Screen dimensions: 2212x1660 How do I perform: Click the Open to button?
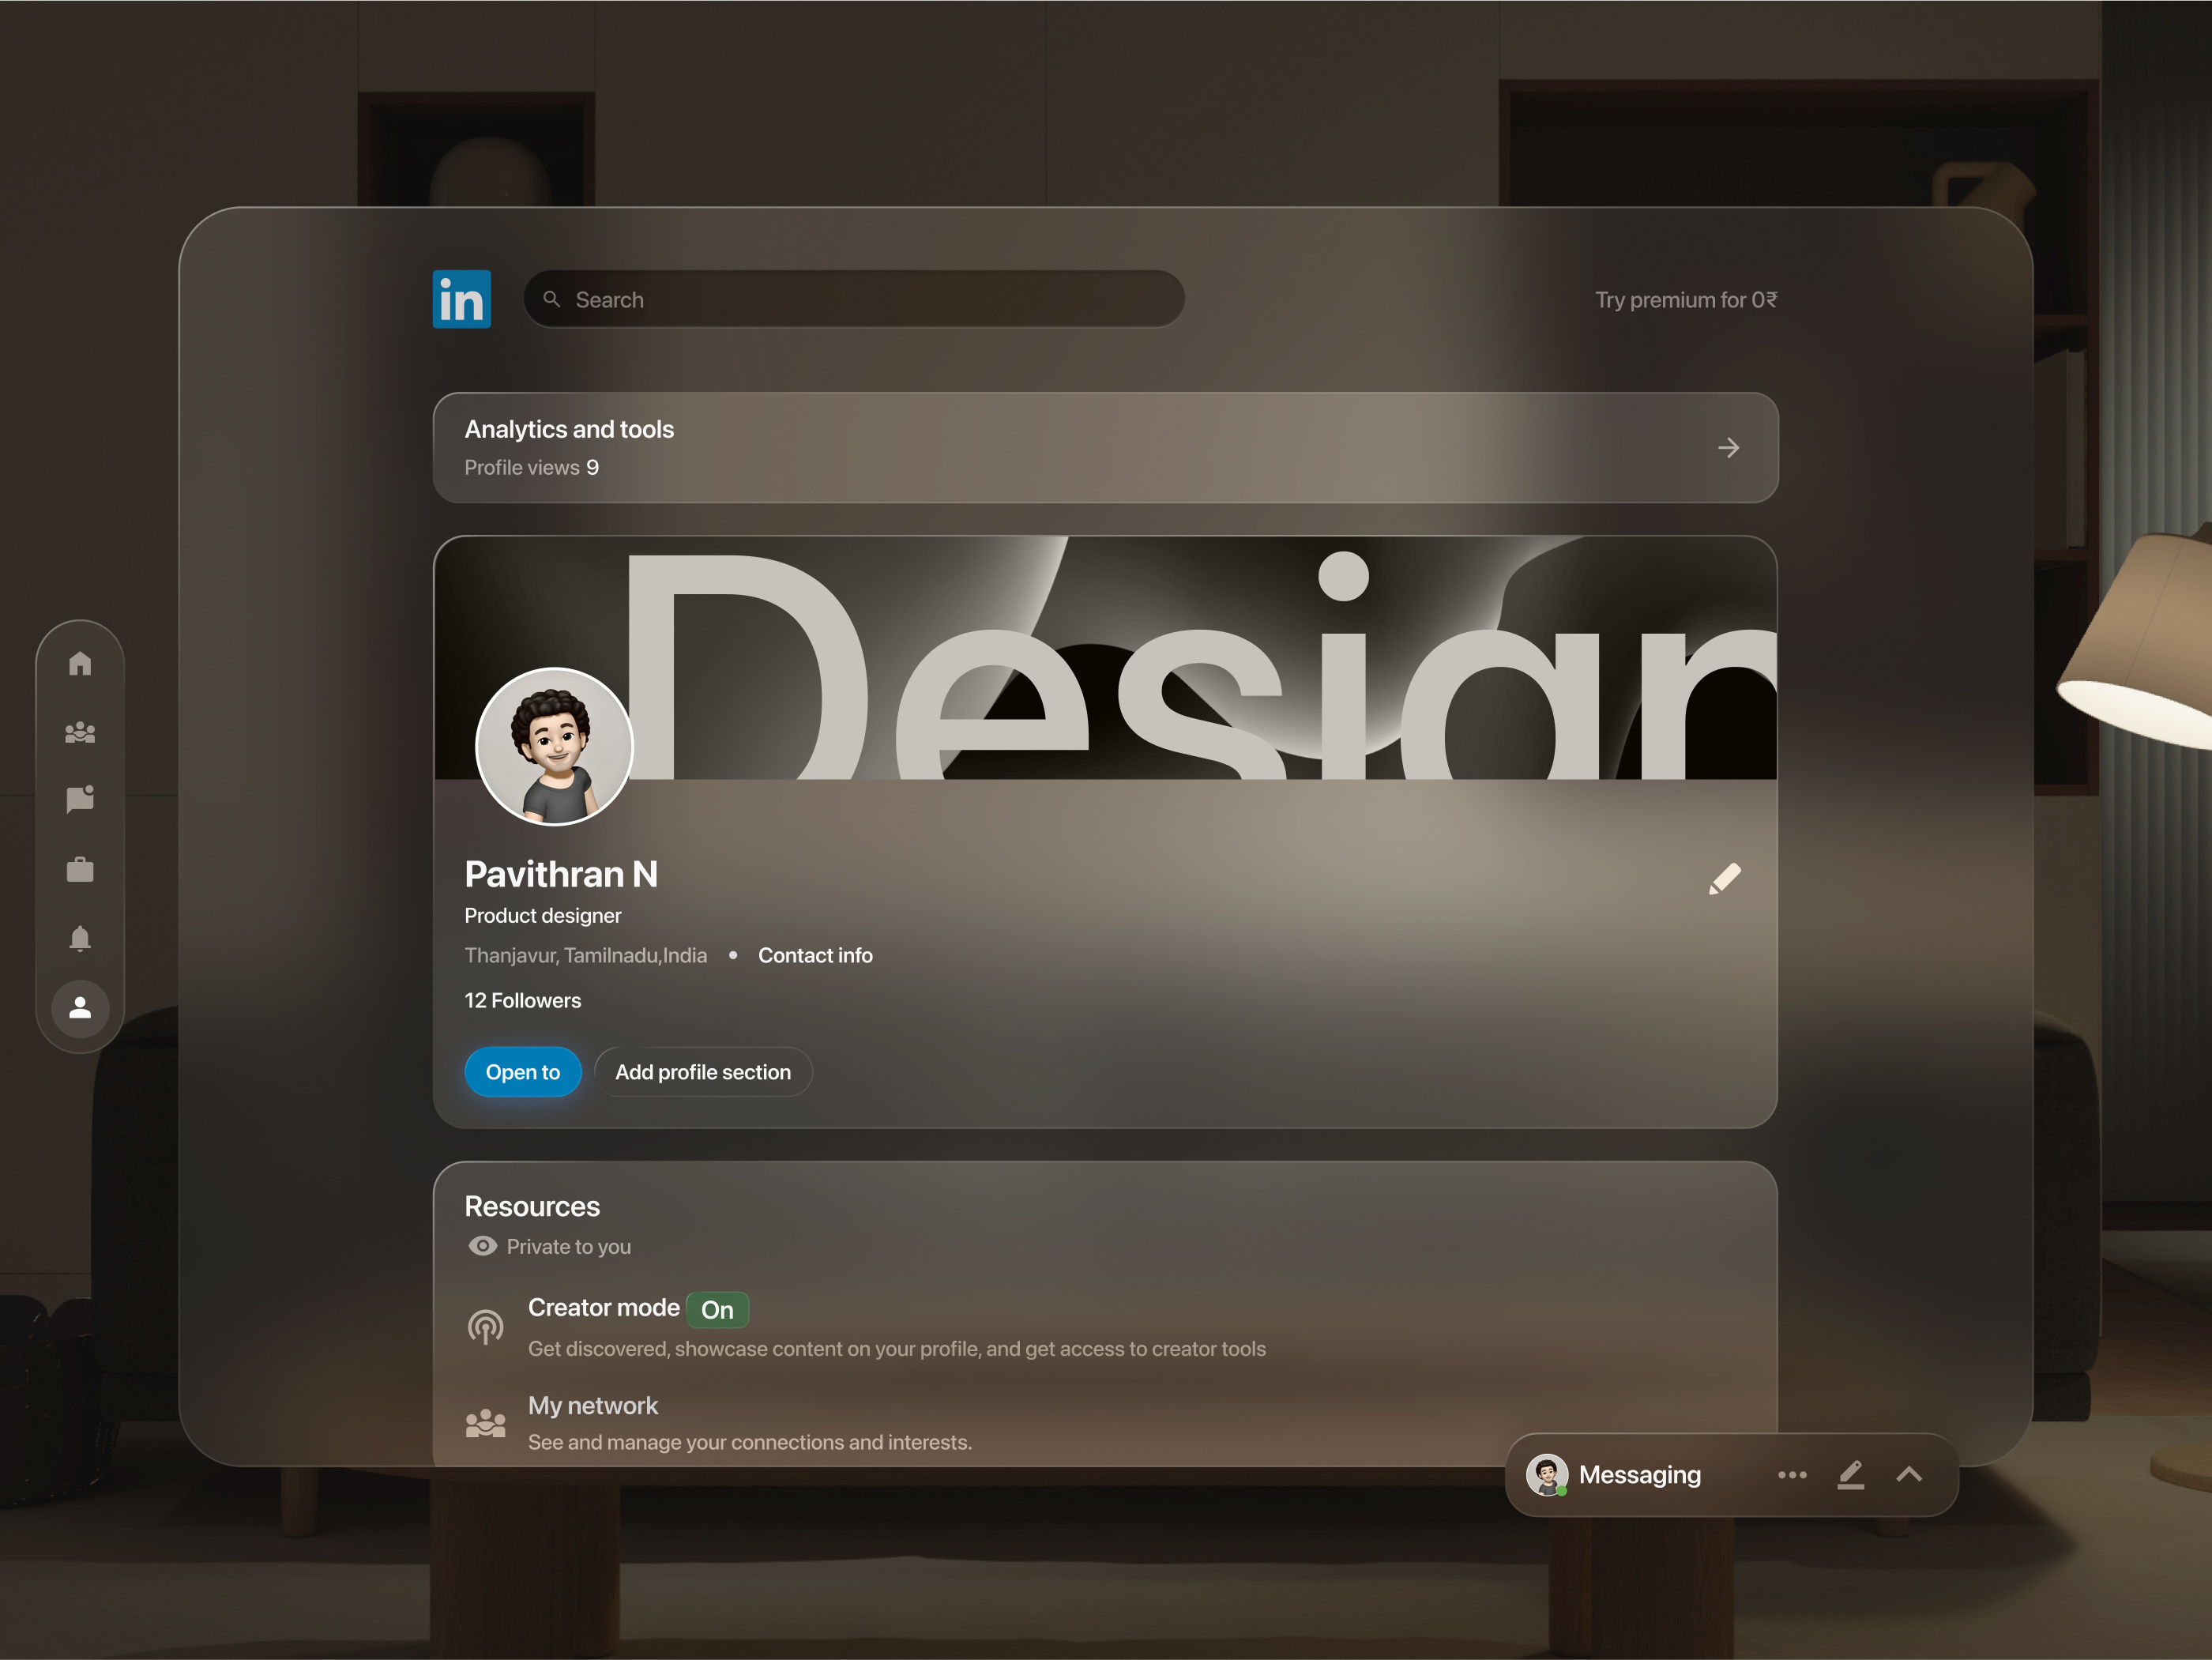pos(522,1071)
